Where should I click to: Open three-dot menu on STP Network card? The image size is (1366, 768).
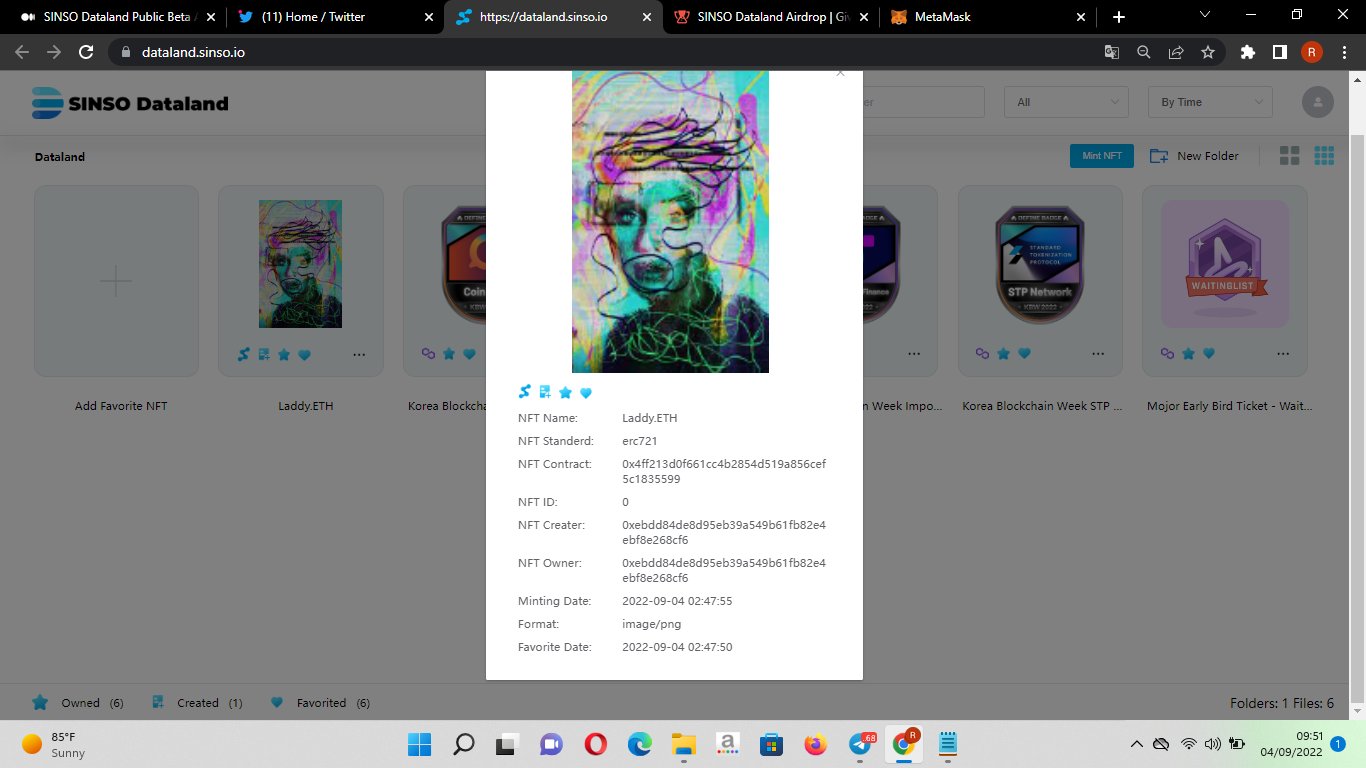tap(1099, 354)
